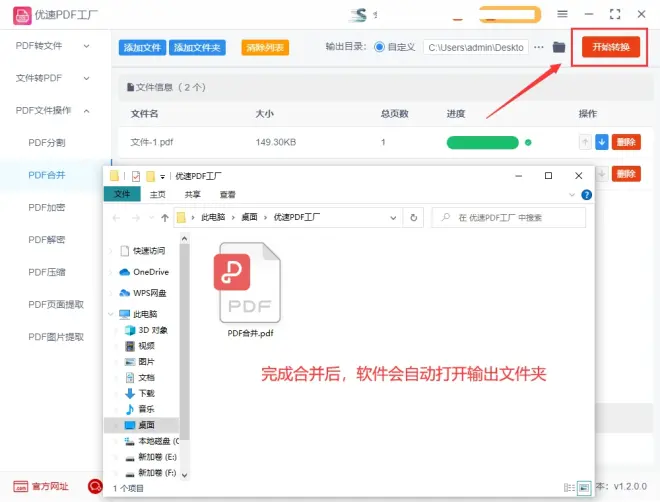Open address bar history dropdown
The width and height of the screenshot is (660, 502).
(393, 218)
